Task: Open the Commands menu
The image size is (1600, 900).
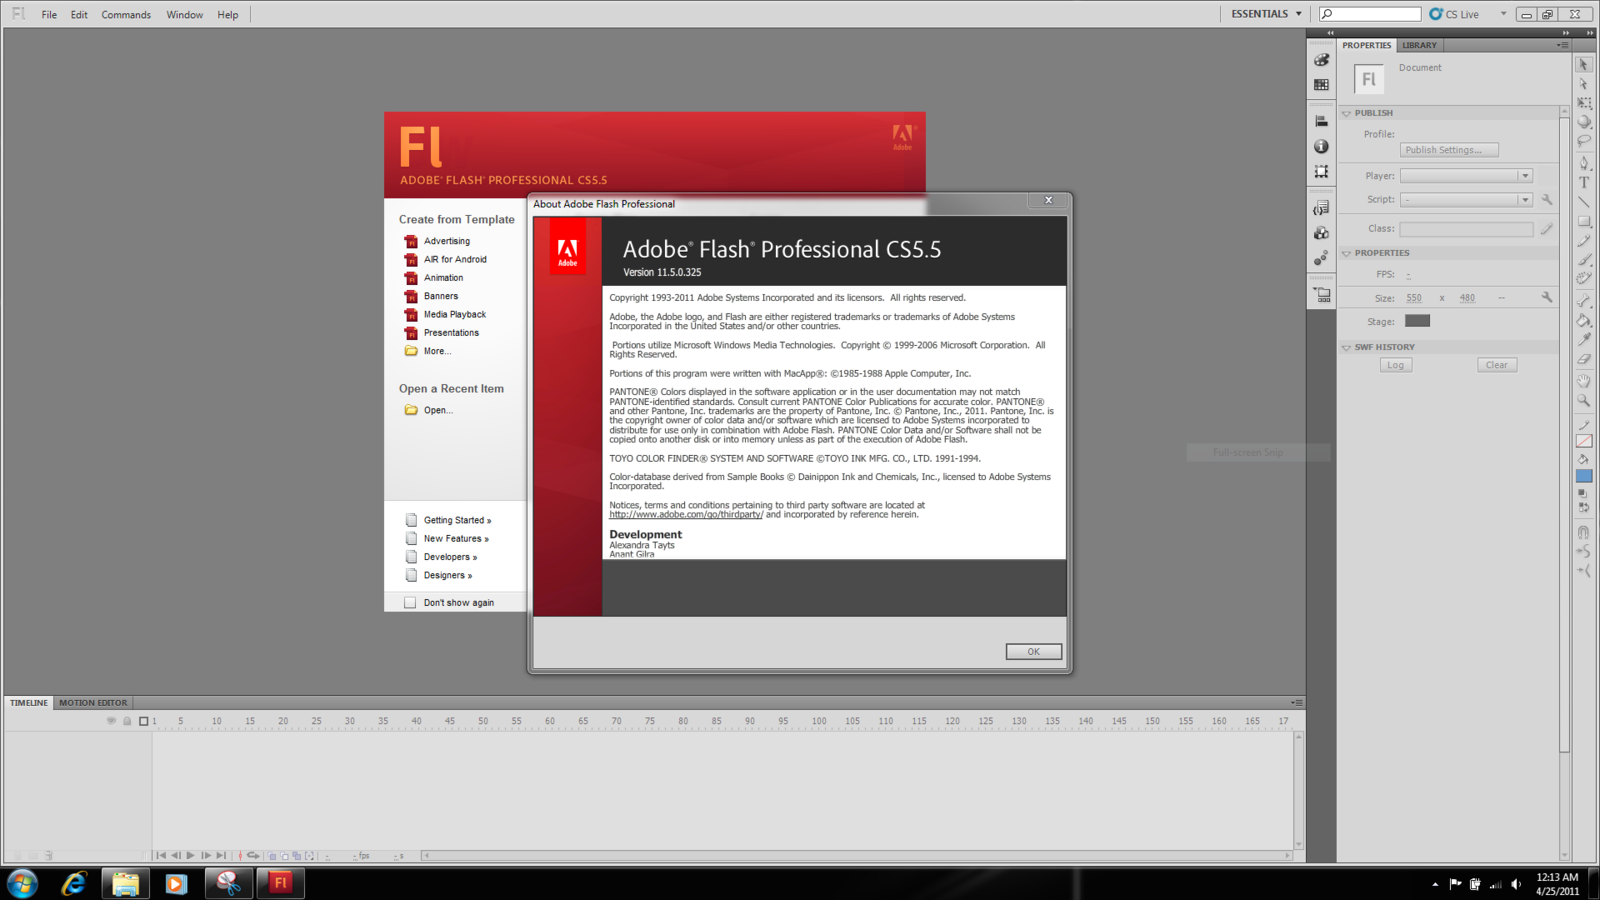Action: (x=126, y=15)
